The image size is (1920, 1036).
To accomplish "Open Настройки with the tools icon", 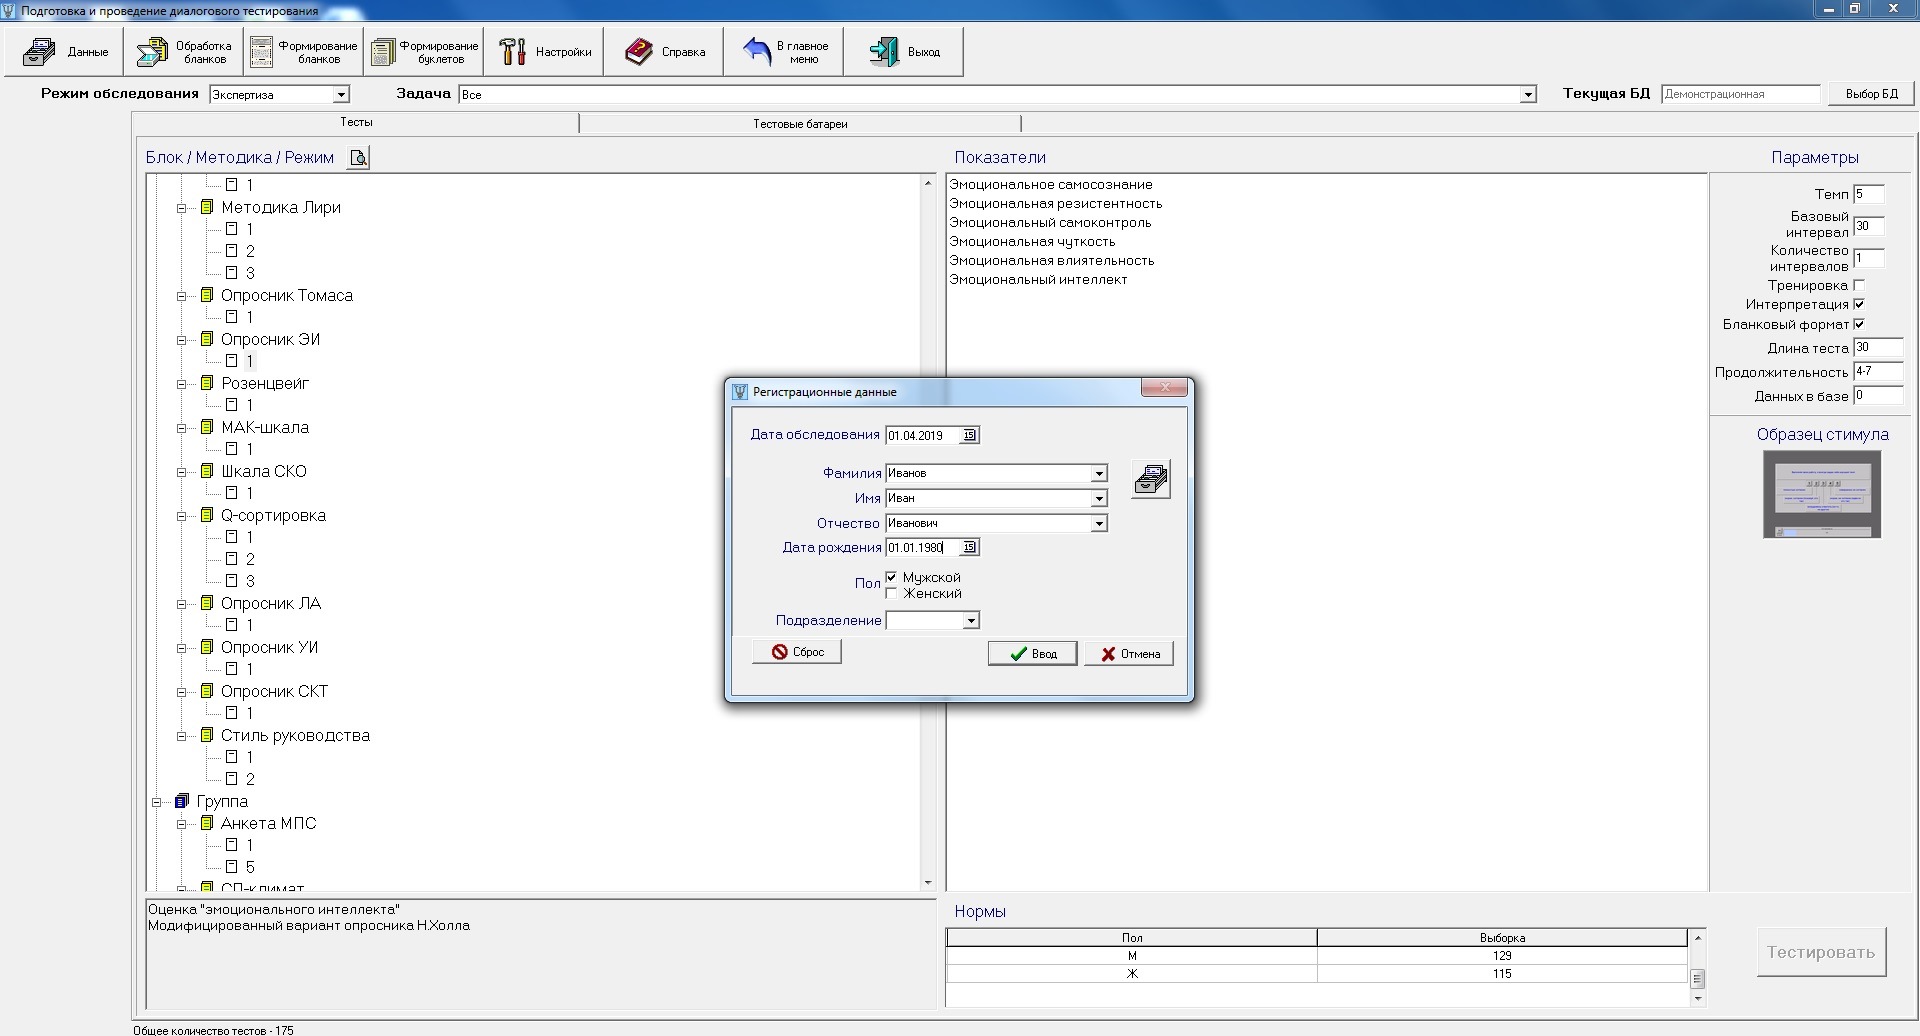I will tap(513, 52).
